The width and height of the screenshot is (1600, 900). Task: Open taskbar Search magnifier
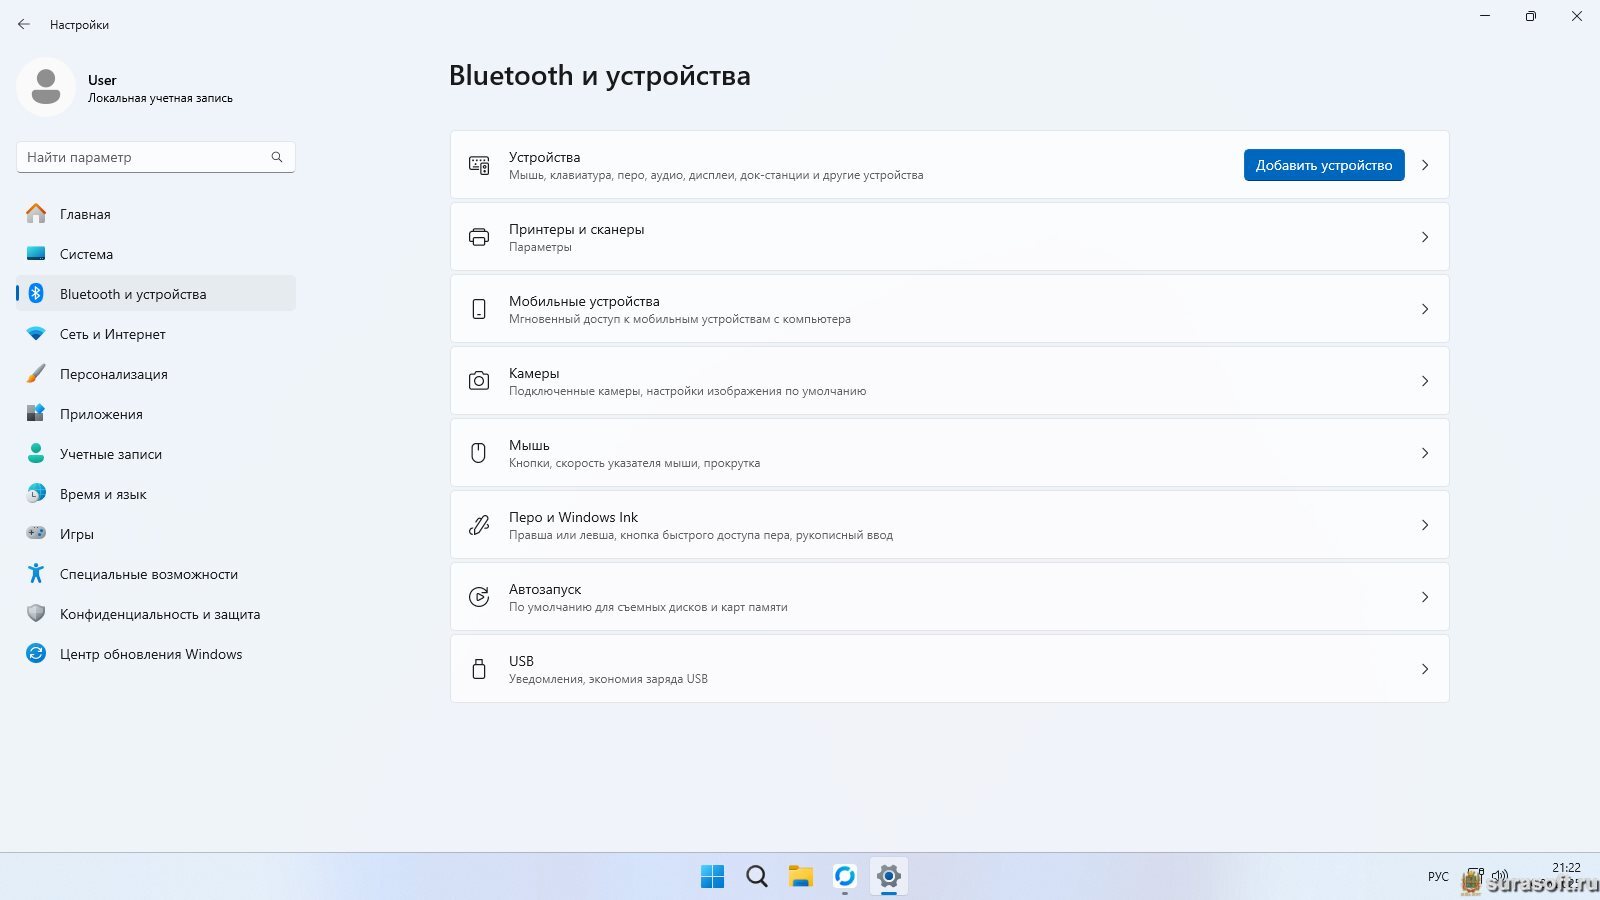click(757, 877)
